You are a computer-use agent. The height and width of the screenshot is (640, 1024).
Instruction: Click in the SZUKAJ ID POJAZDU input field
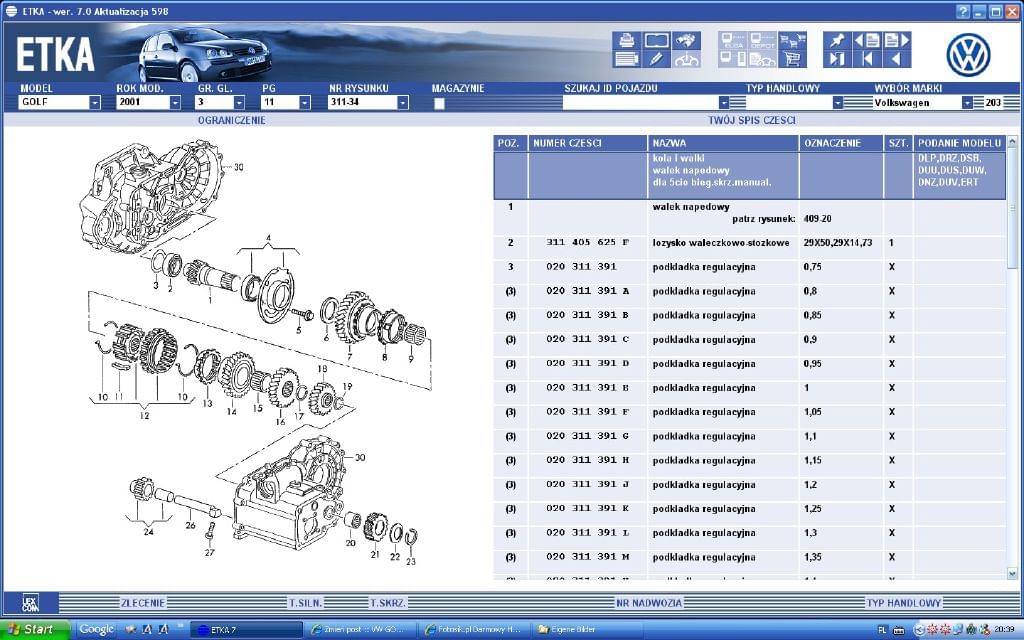click(x=640, y=103)
